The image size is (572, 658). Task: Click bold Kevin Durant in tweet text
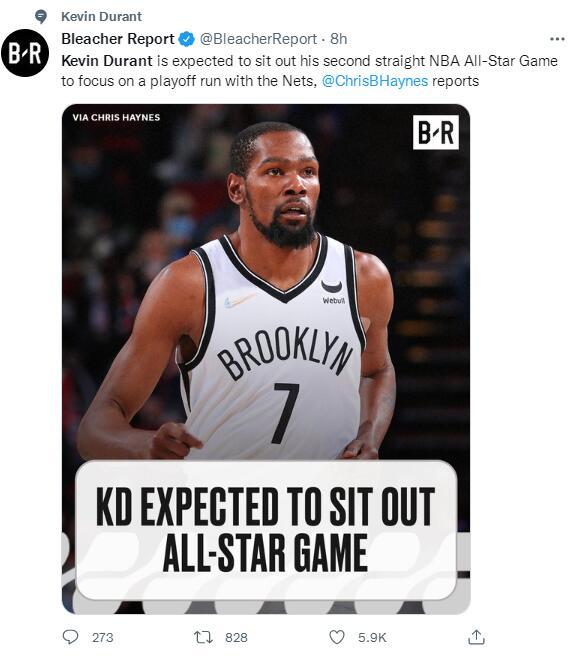pyautogui.click(x=107, y=61)
